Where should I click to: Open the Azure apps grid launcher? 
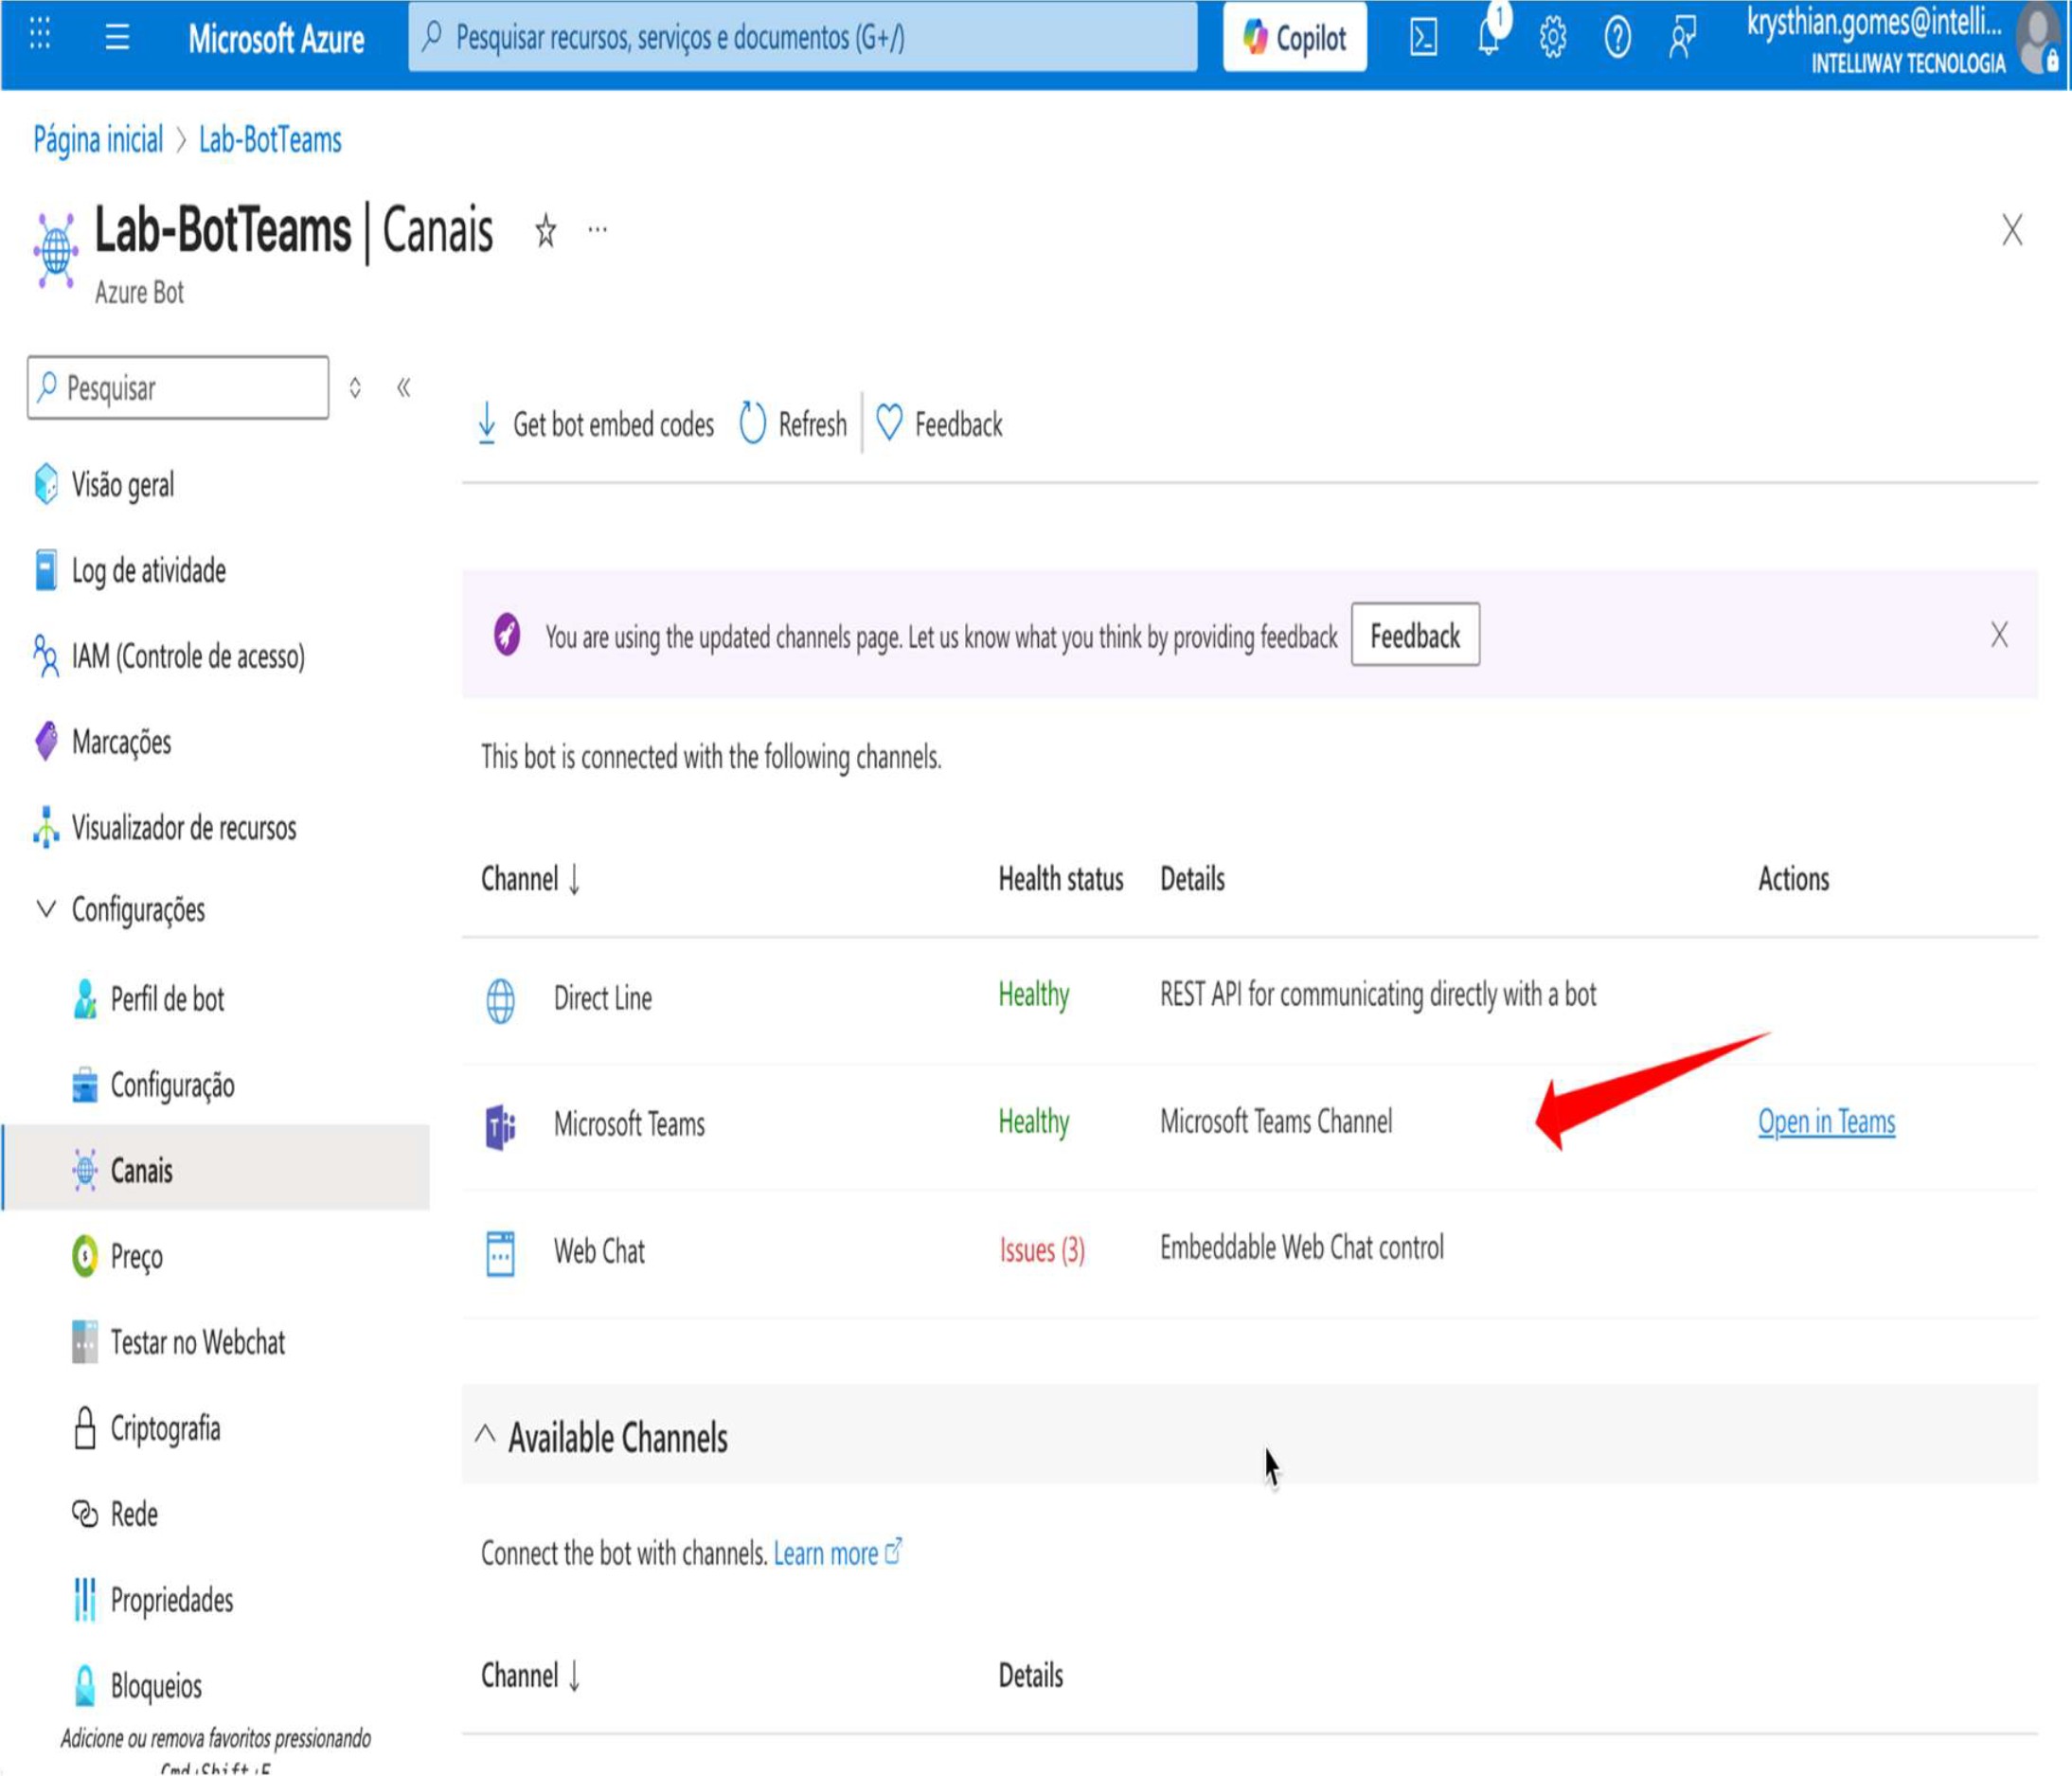click(40, 35)
